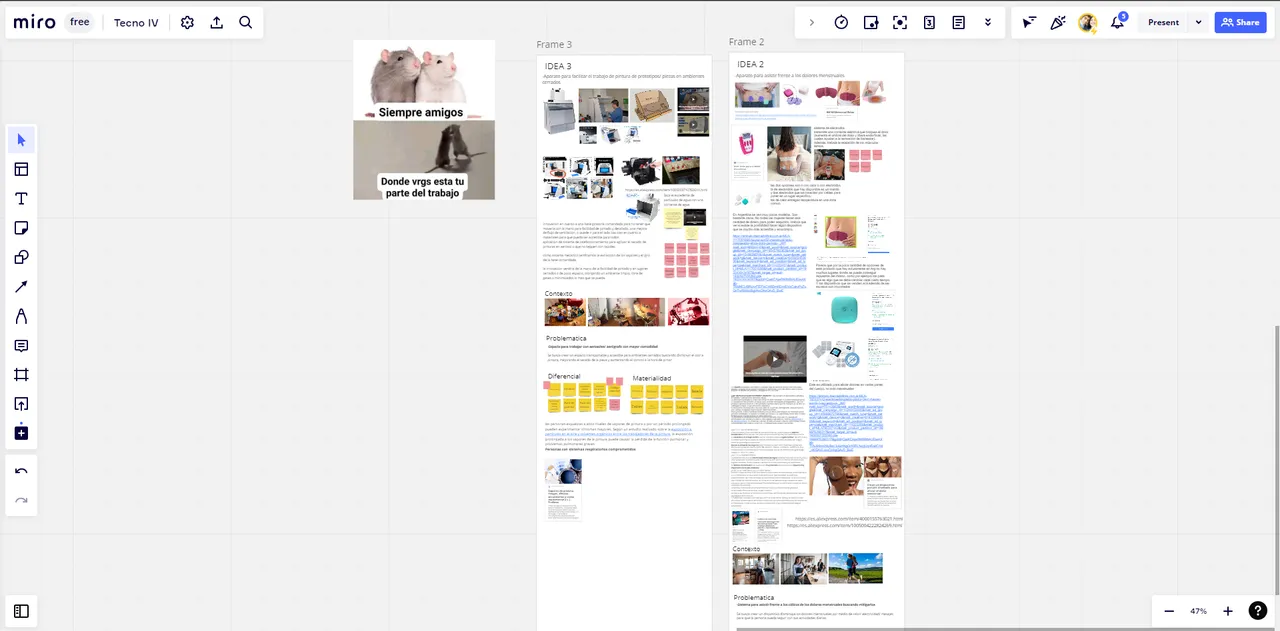The image size is (1280, 631).
Task: Select the yellow sticky notes under Materialidad
Action: [666, 397]
